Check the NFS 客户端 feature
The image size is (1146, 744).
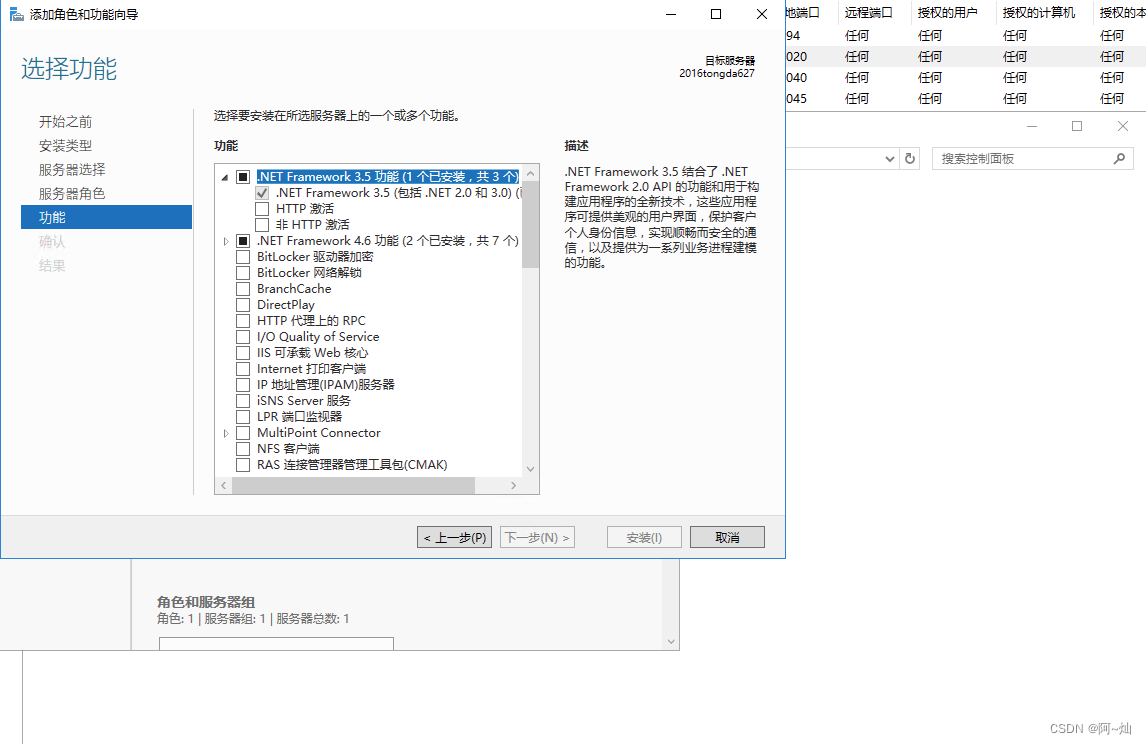point(241,448)
